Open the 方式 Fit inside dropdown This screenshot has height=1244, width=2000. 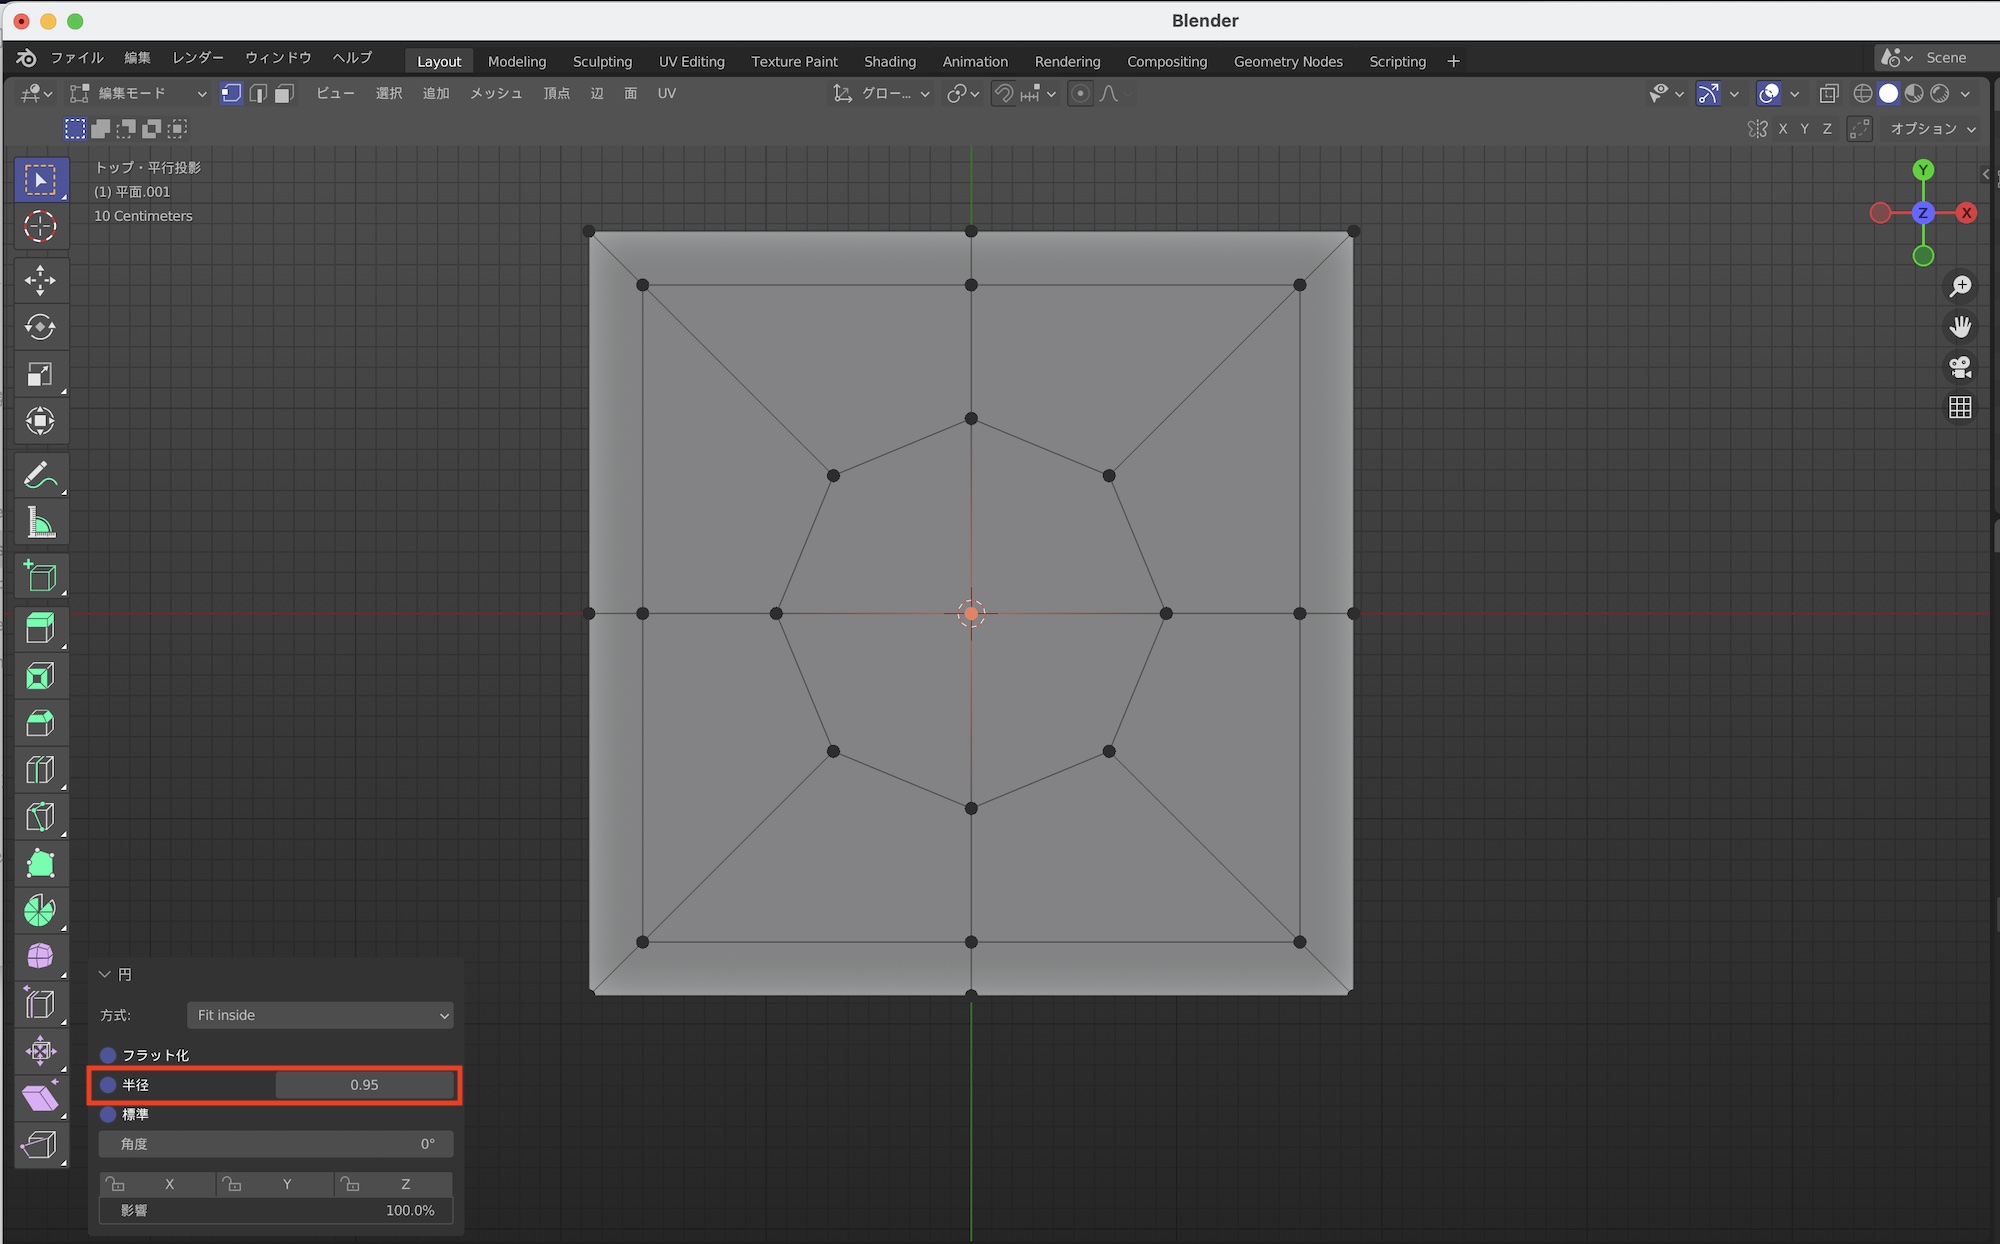[x=320, y=1015]
